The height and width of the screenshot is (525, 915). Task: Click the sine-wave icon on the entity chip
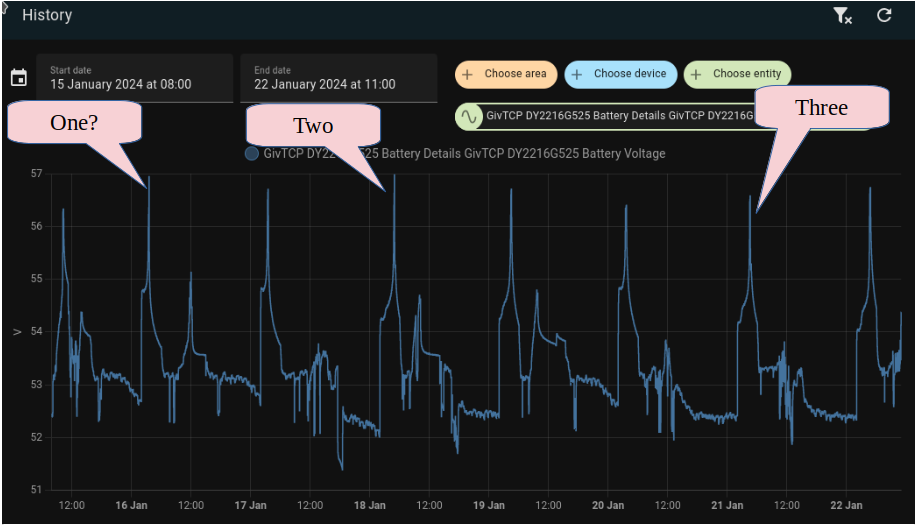pyautogui.click(x=469, y=116)
